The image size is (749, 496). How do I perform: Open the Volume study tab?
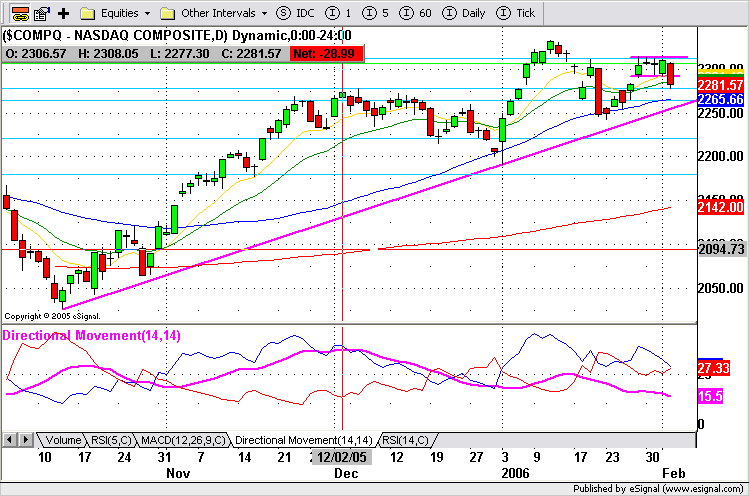pos(61,440)
